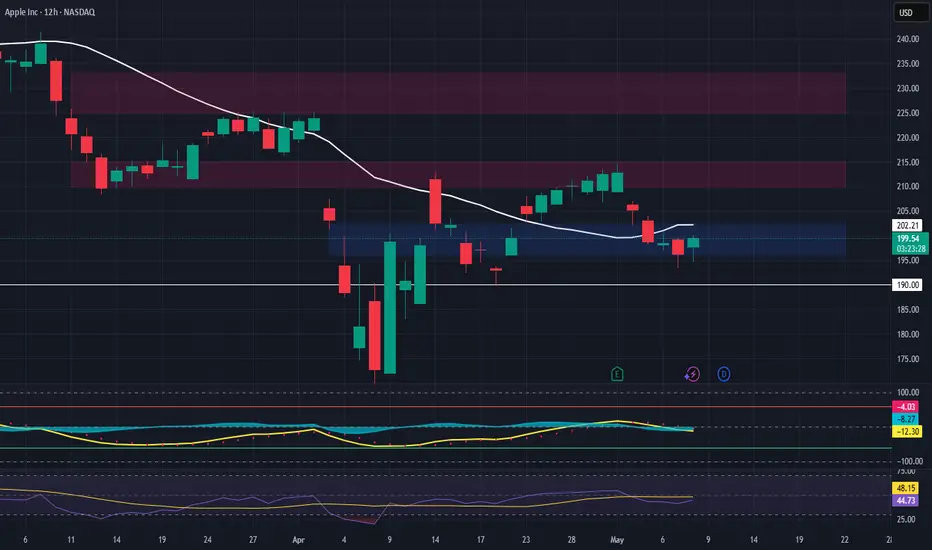
Task: Click the 202.21 moving average price label
Action: tap(907, 225)
